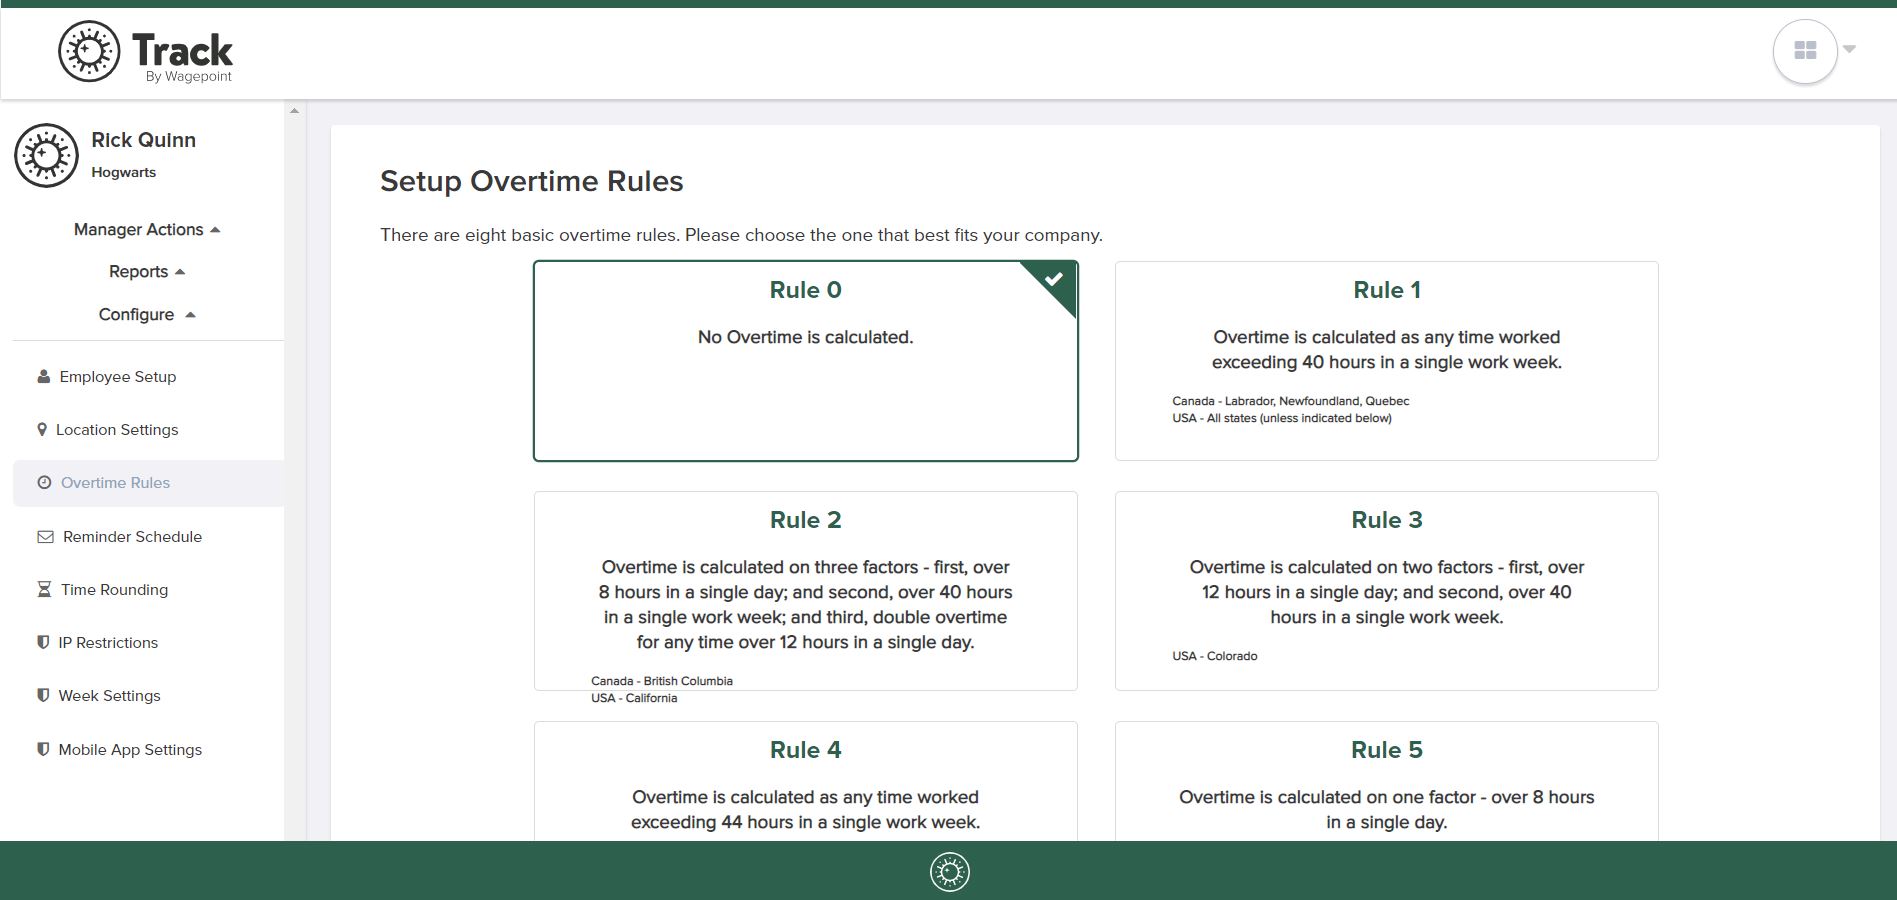This screenshot has height=900, width=1897.
Task: Click 'USA - California' text
Action: 634,698
